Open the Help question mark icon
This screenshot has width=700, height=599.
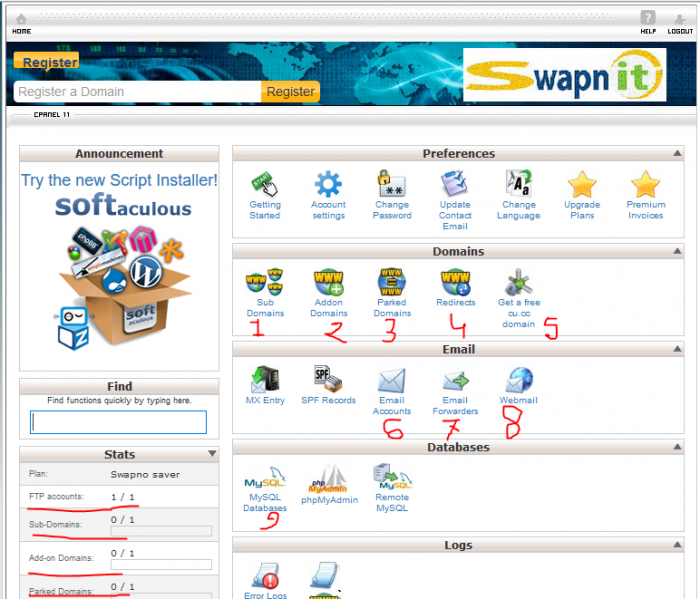point(648,18)
